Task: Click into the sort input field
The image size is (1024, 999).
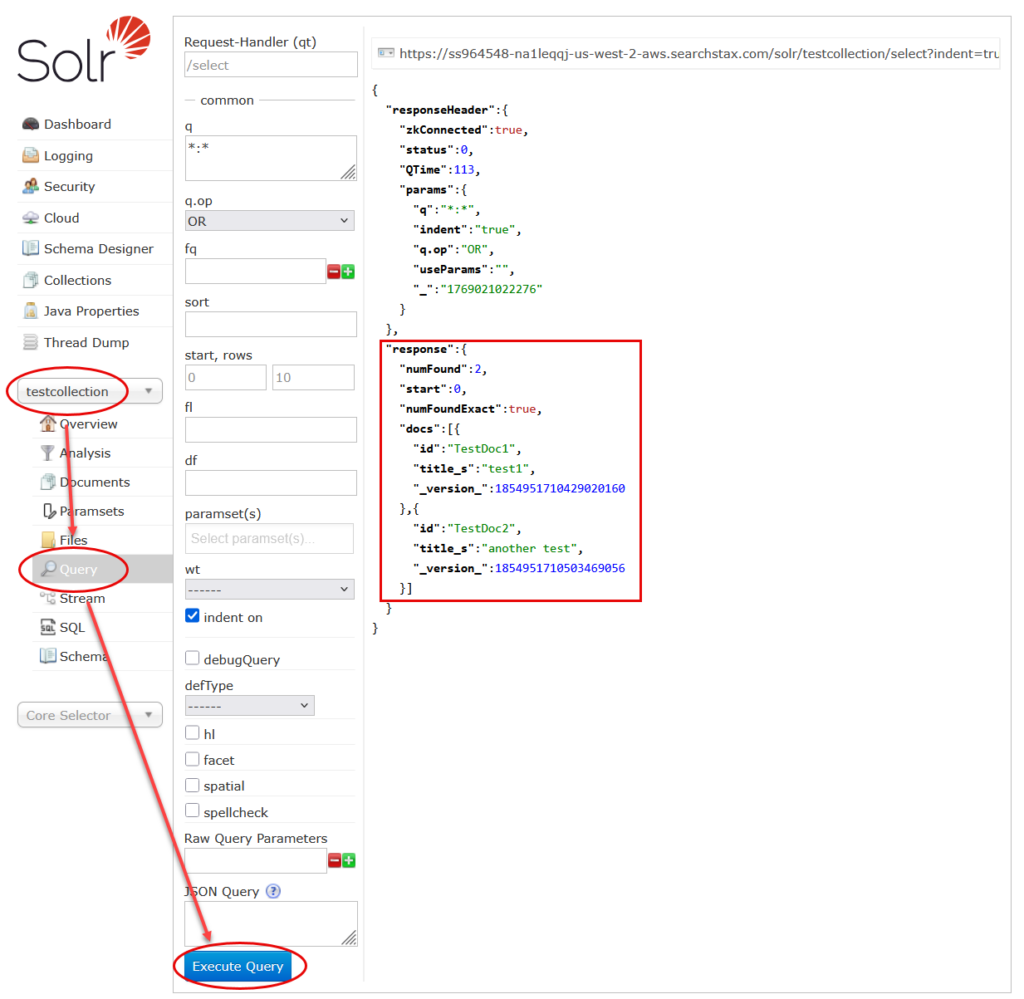Action: pos(270,324)
